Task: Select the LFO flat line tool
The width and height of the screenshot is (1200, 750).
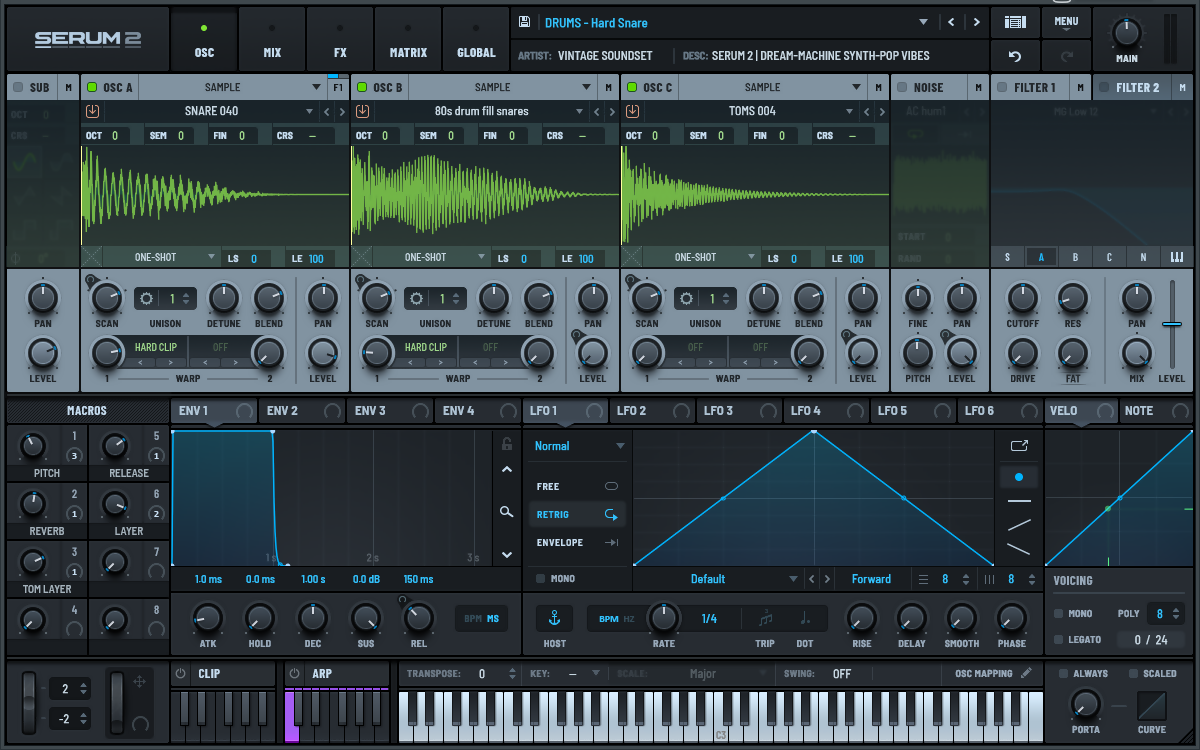Action: pyautogui.click(x=1019, y=501)
